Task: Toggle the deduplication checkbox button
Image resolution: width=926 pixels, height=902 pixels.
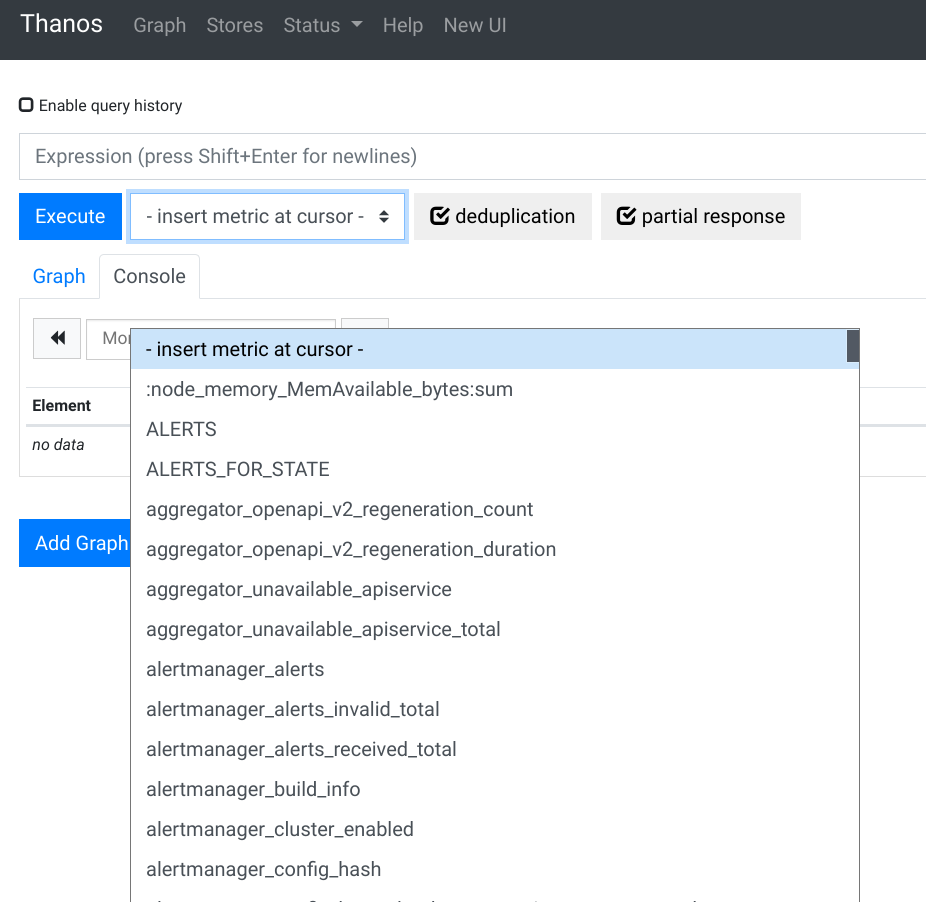Action: (x=502, y=217)
